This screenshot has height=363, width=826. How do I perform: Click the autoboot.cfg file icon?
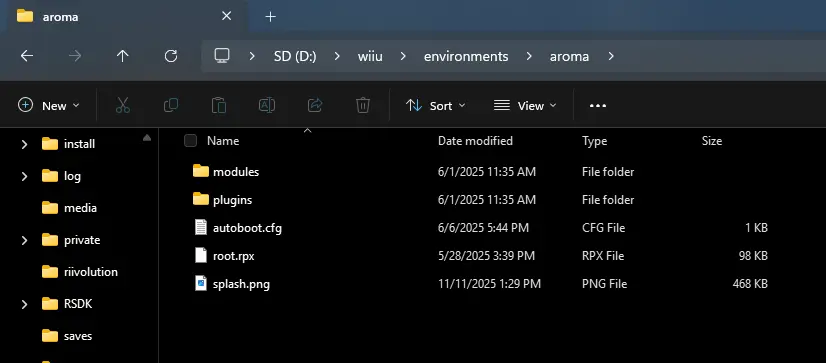click(201, 228)
